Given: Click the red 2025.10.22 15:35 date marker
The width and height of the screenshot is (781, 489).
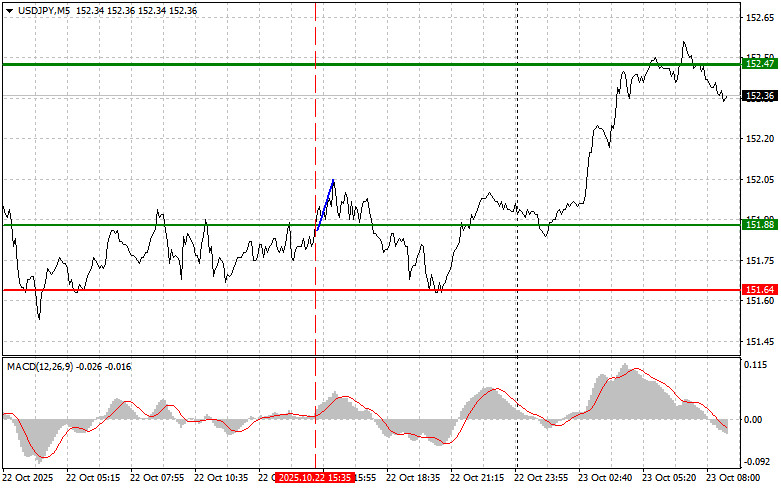Looking at the screenshot, I should (x=315, y=479).
